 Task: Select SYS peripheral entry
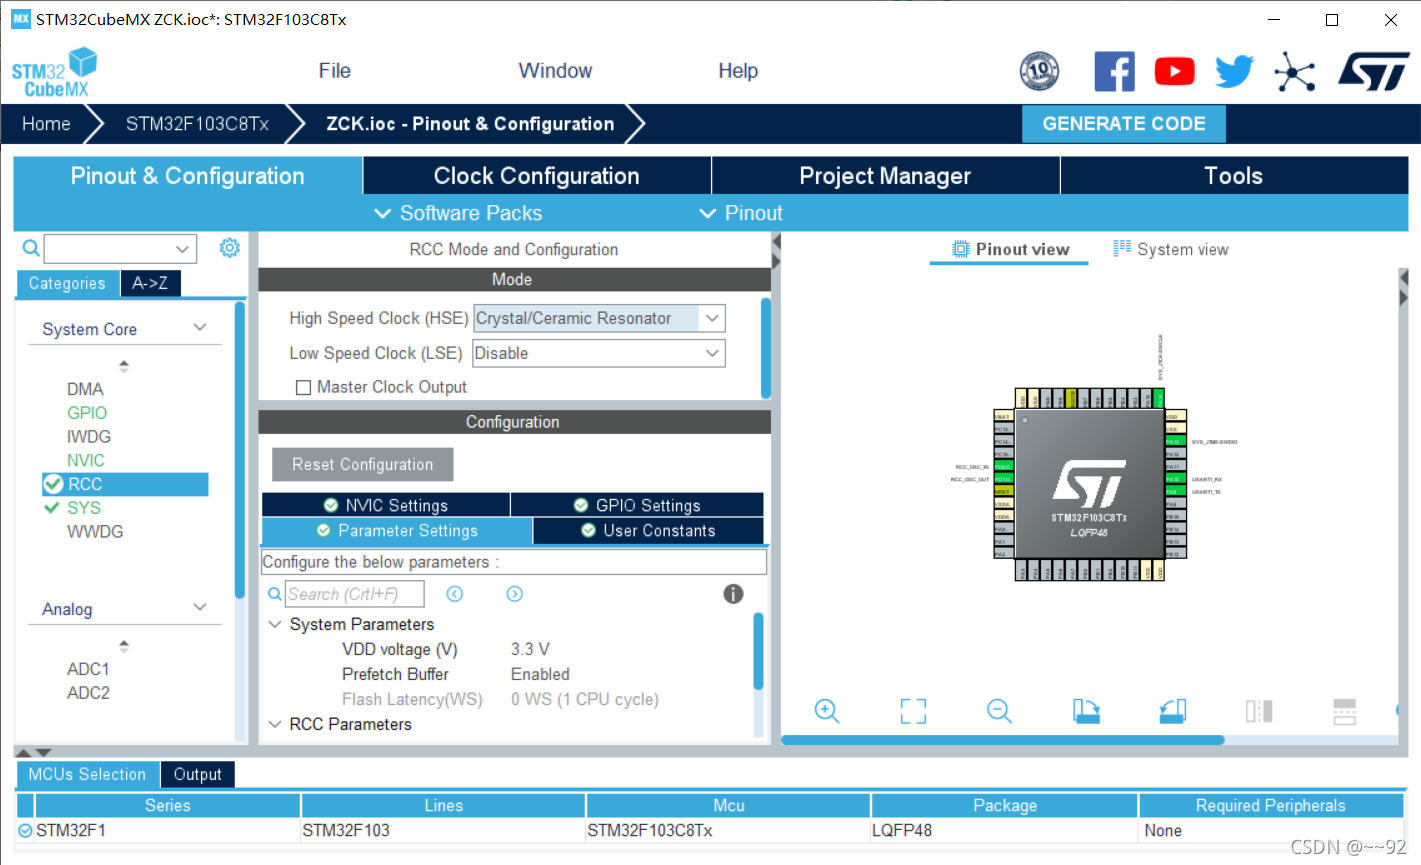pyautogui.click(x=84, y=508)
